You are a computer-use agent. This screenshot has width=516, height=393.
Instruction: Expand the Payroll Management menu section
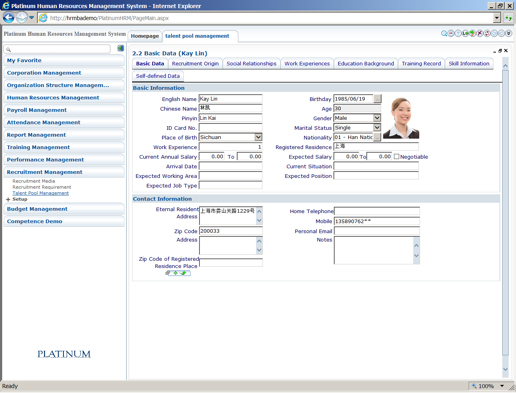point(64,110)
